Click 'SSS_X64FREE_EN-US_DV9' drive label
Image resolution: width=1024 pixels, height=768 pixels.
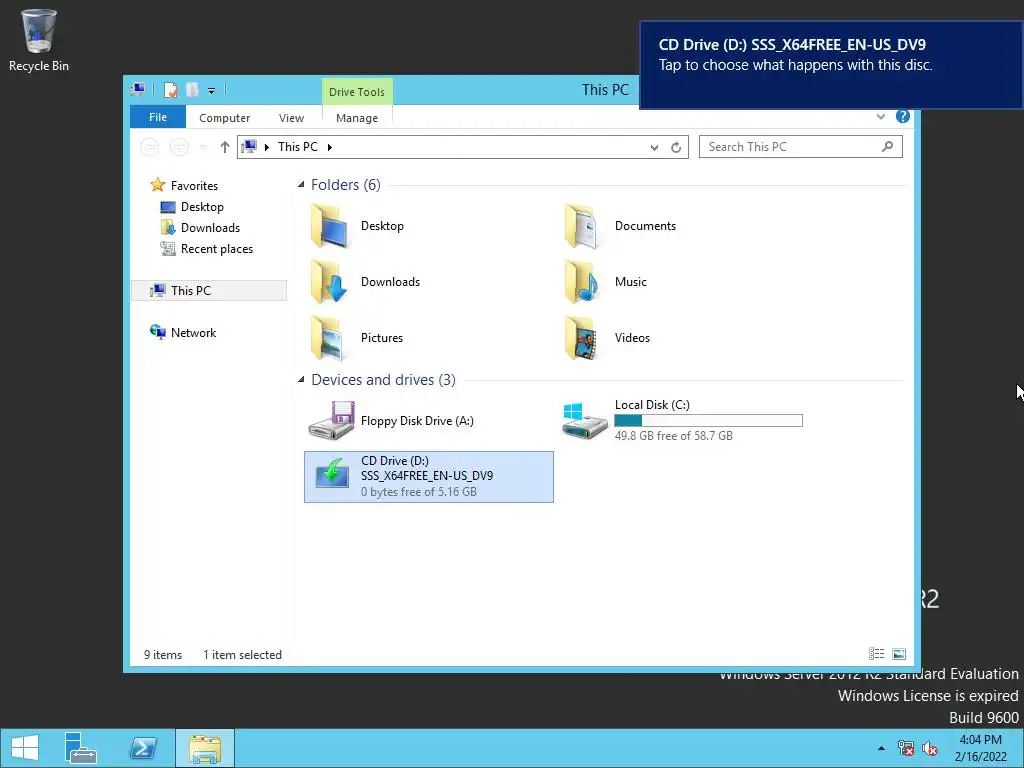click(427, 476)
